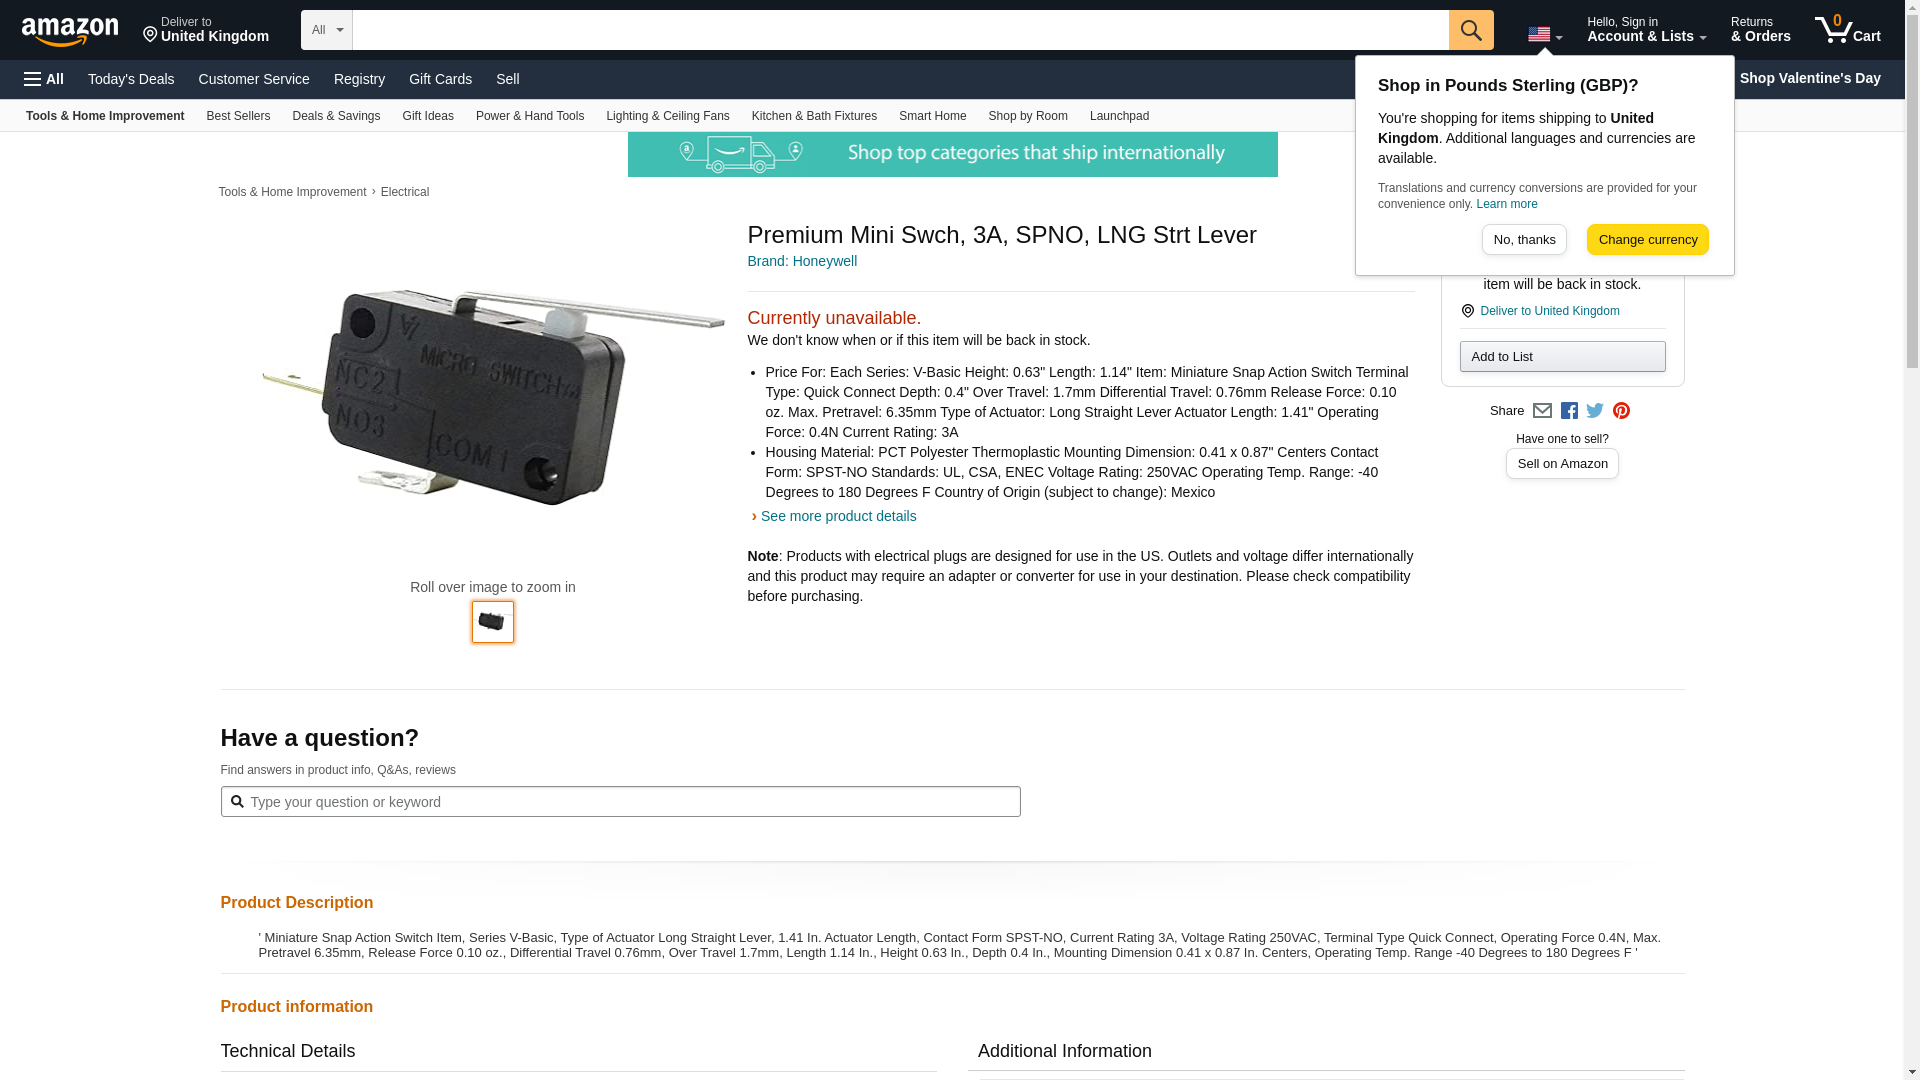Click the search magnifier button

(x=1471, y=30)
